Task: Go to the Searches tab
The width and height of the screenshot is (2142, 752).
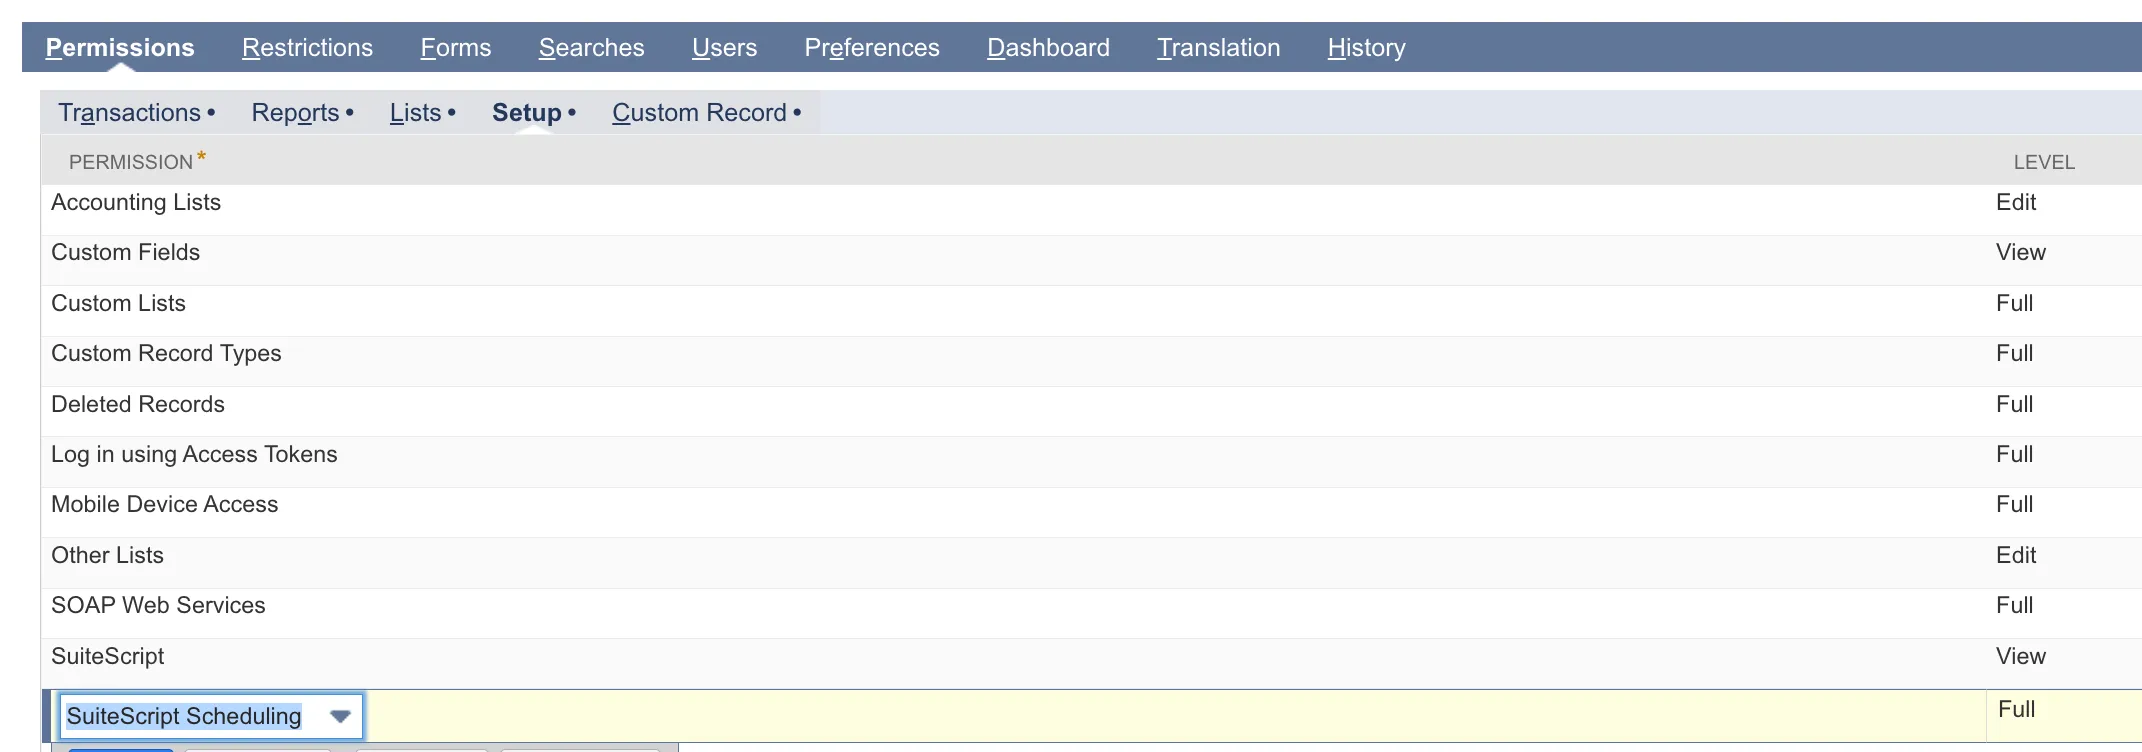Action: pyautogui.click(x=591, y=47)
